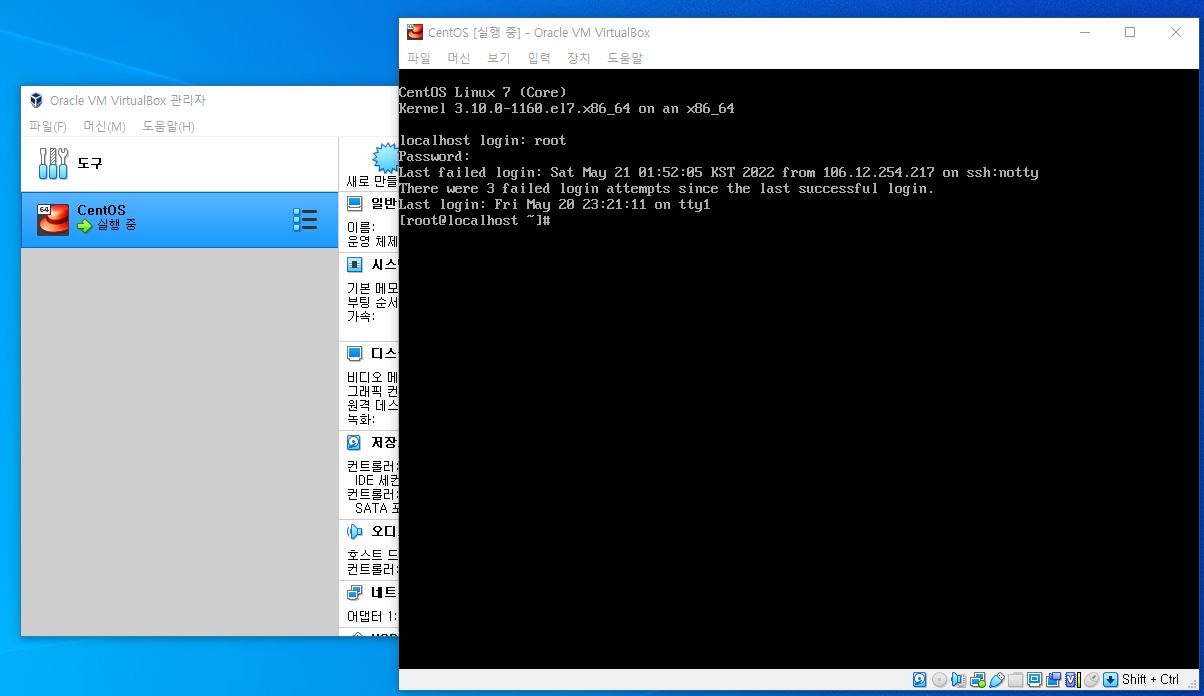Click the 'Last login: Fri May 20' line

tap(555, 204)
